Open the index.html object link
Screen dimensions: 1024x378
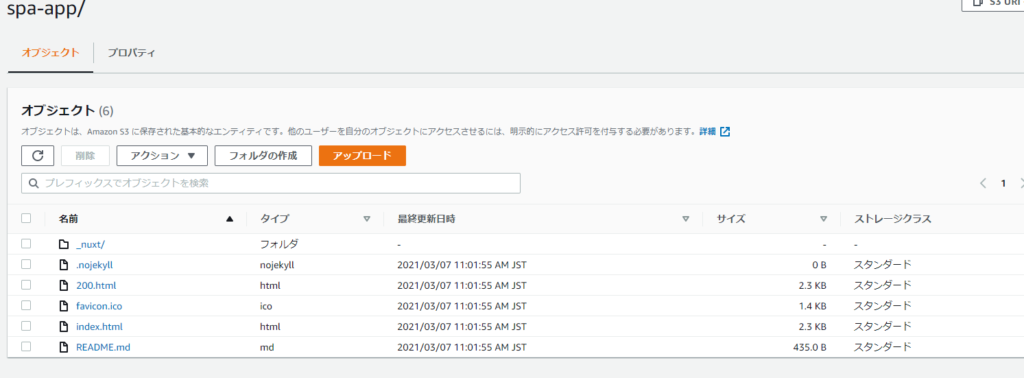[x=99, y=326]
